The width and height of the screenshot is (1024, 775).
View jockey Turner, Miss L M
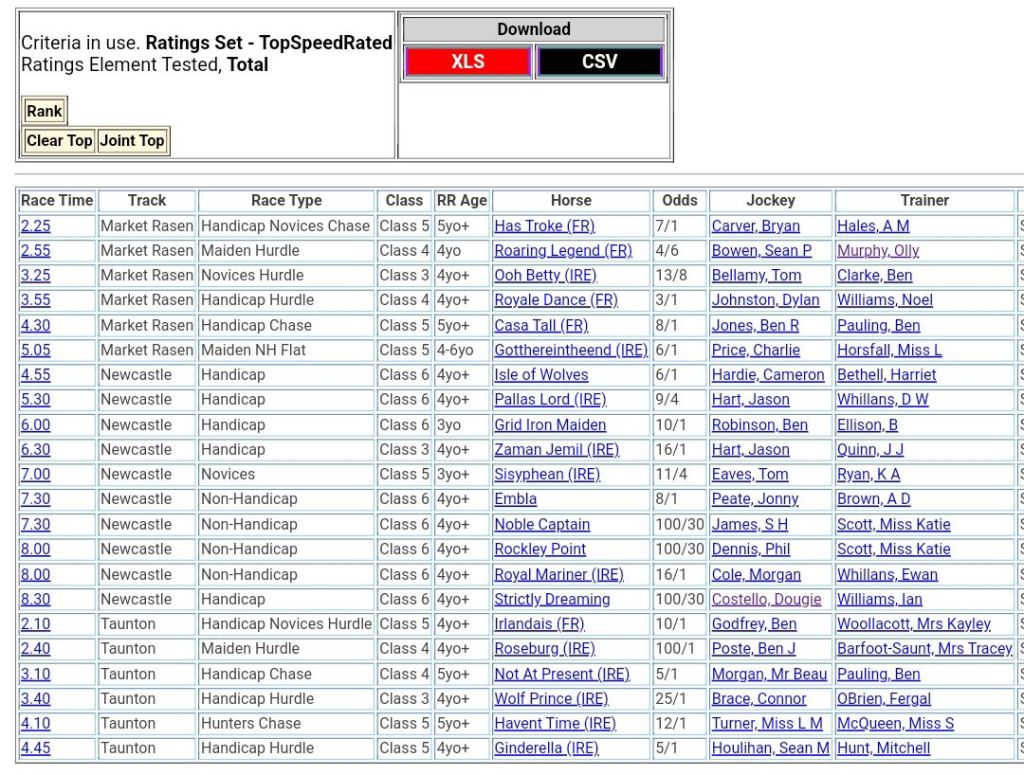[x=767, y=723]
